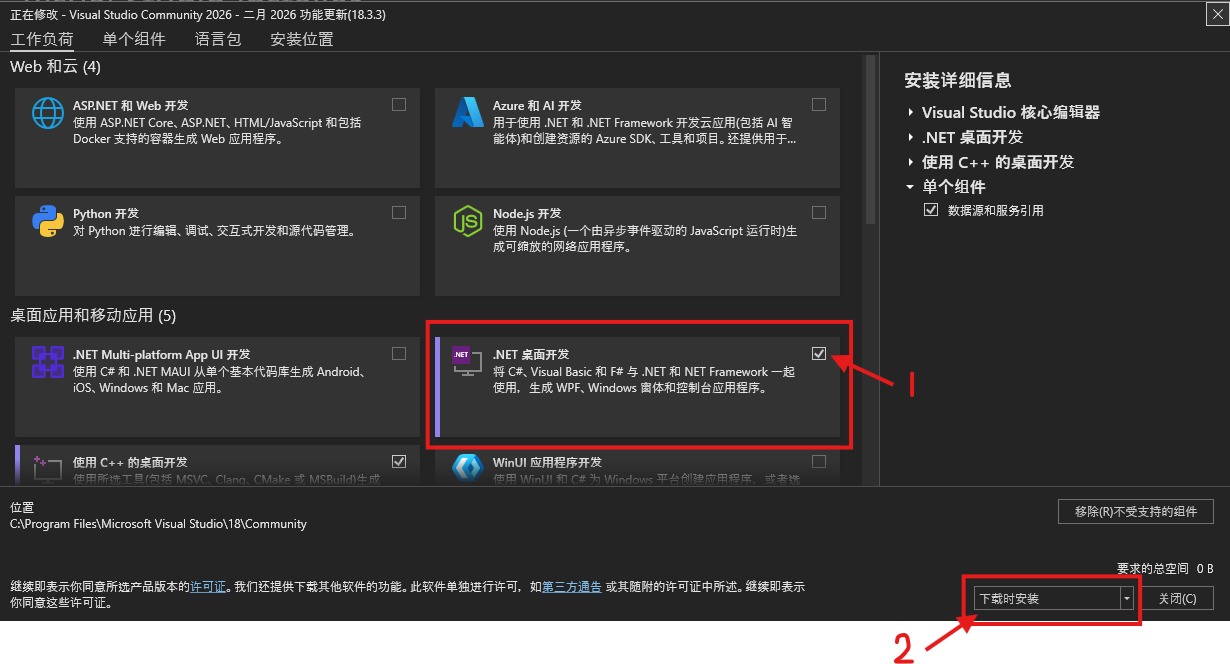Click the Web 和云 (4) heading
The image size is (1230, 664).
click(56, 67)
